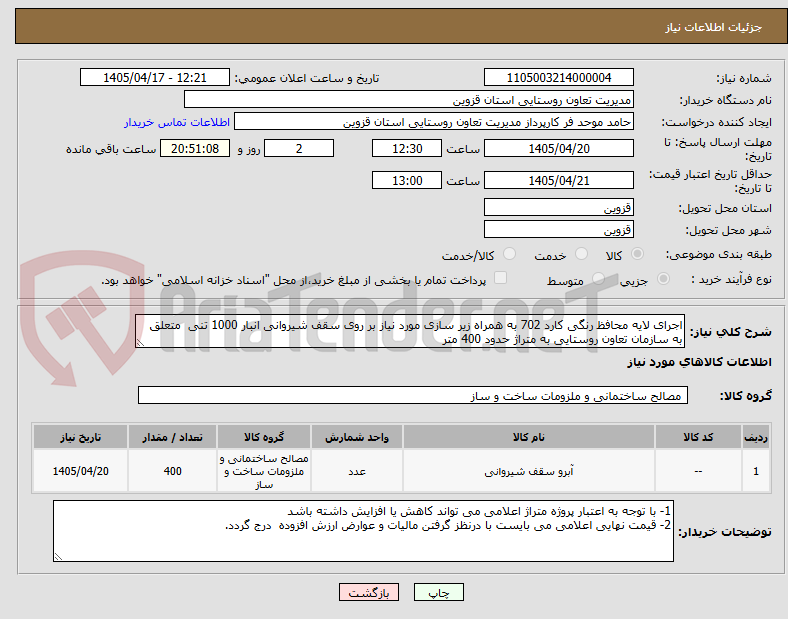The width and height of the screenshot is (788, 619).
Task: Click the need number field 1105003214000004
Action: [558, 77]
